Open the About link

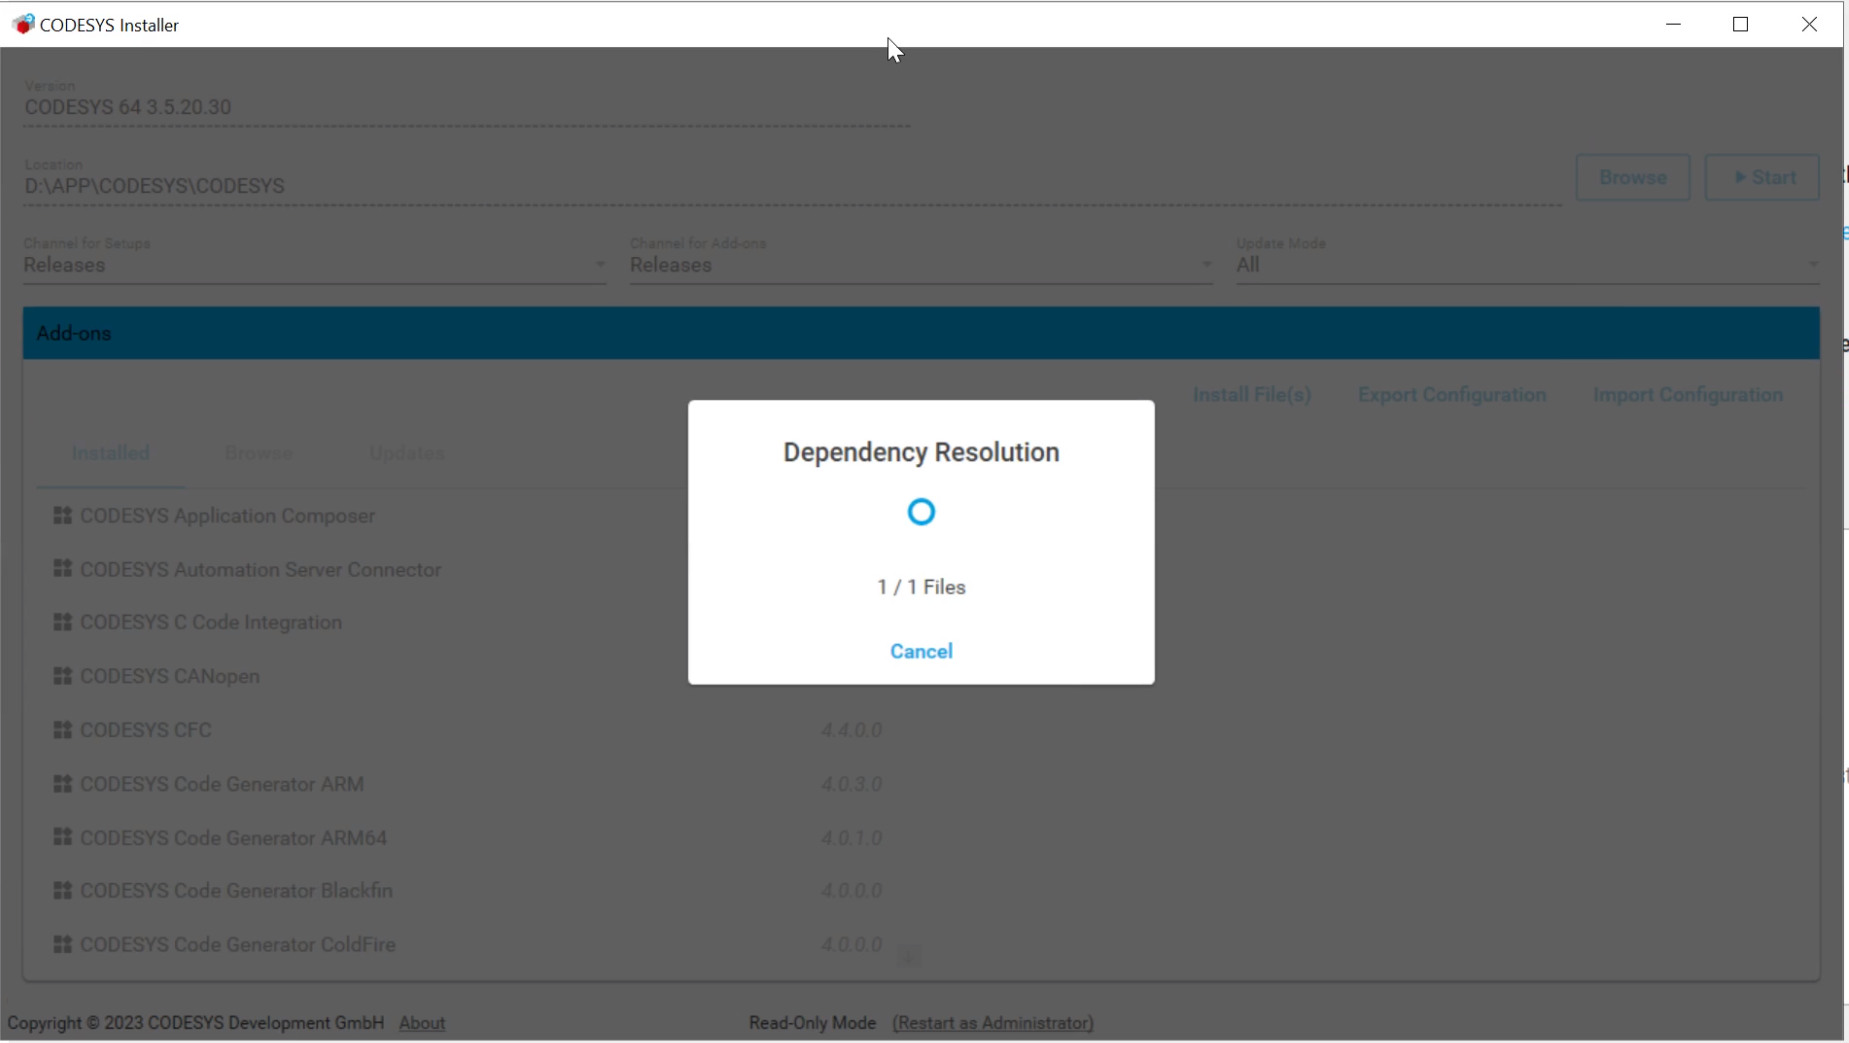pyautogui.click(x=422, y=1023)
